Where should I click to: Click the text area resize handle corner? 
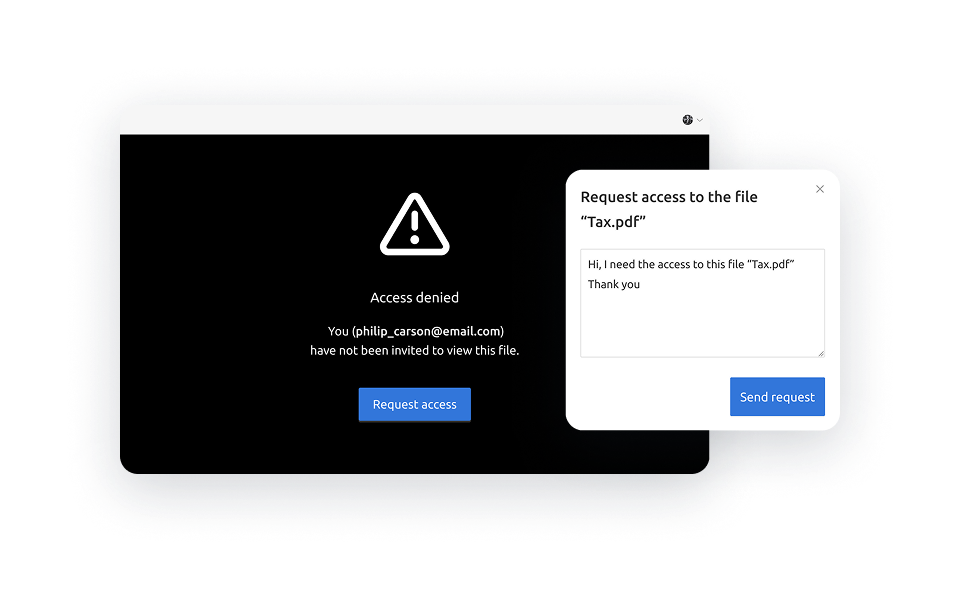(x=821, y=353)
